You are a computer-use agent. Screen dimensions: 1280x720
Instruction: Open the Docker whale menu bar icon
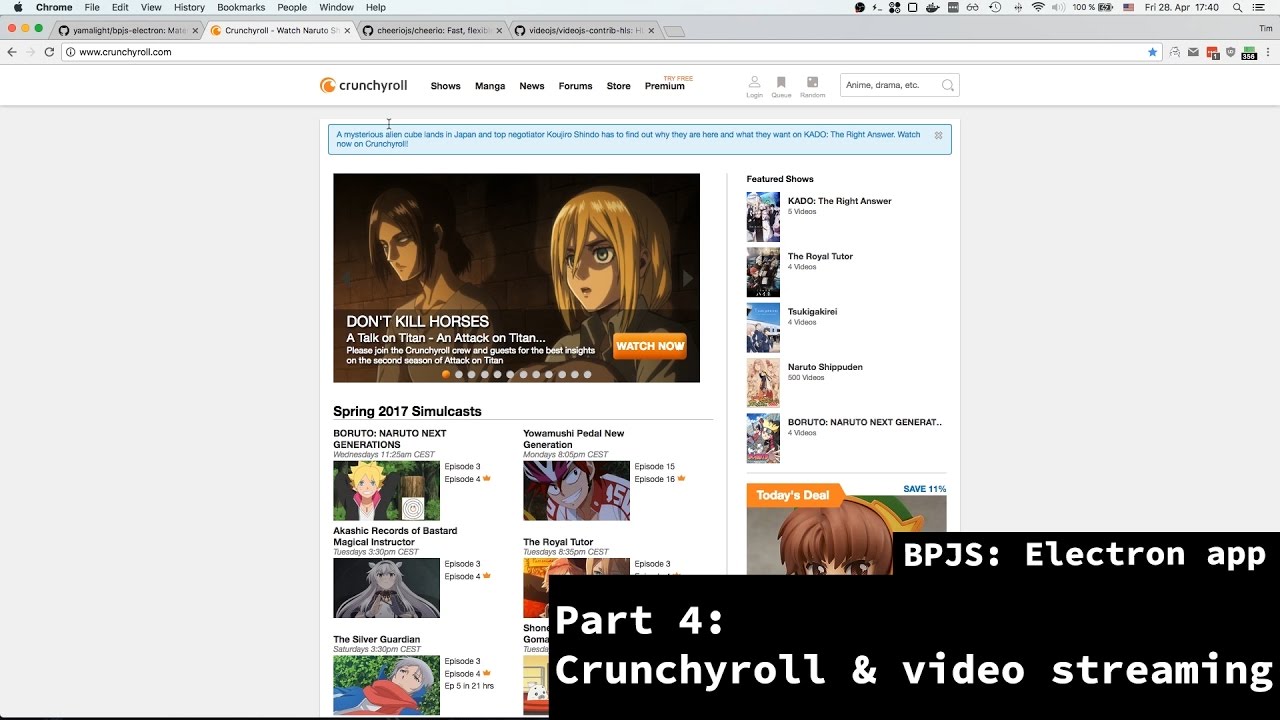[932, 7]
